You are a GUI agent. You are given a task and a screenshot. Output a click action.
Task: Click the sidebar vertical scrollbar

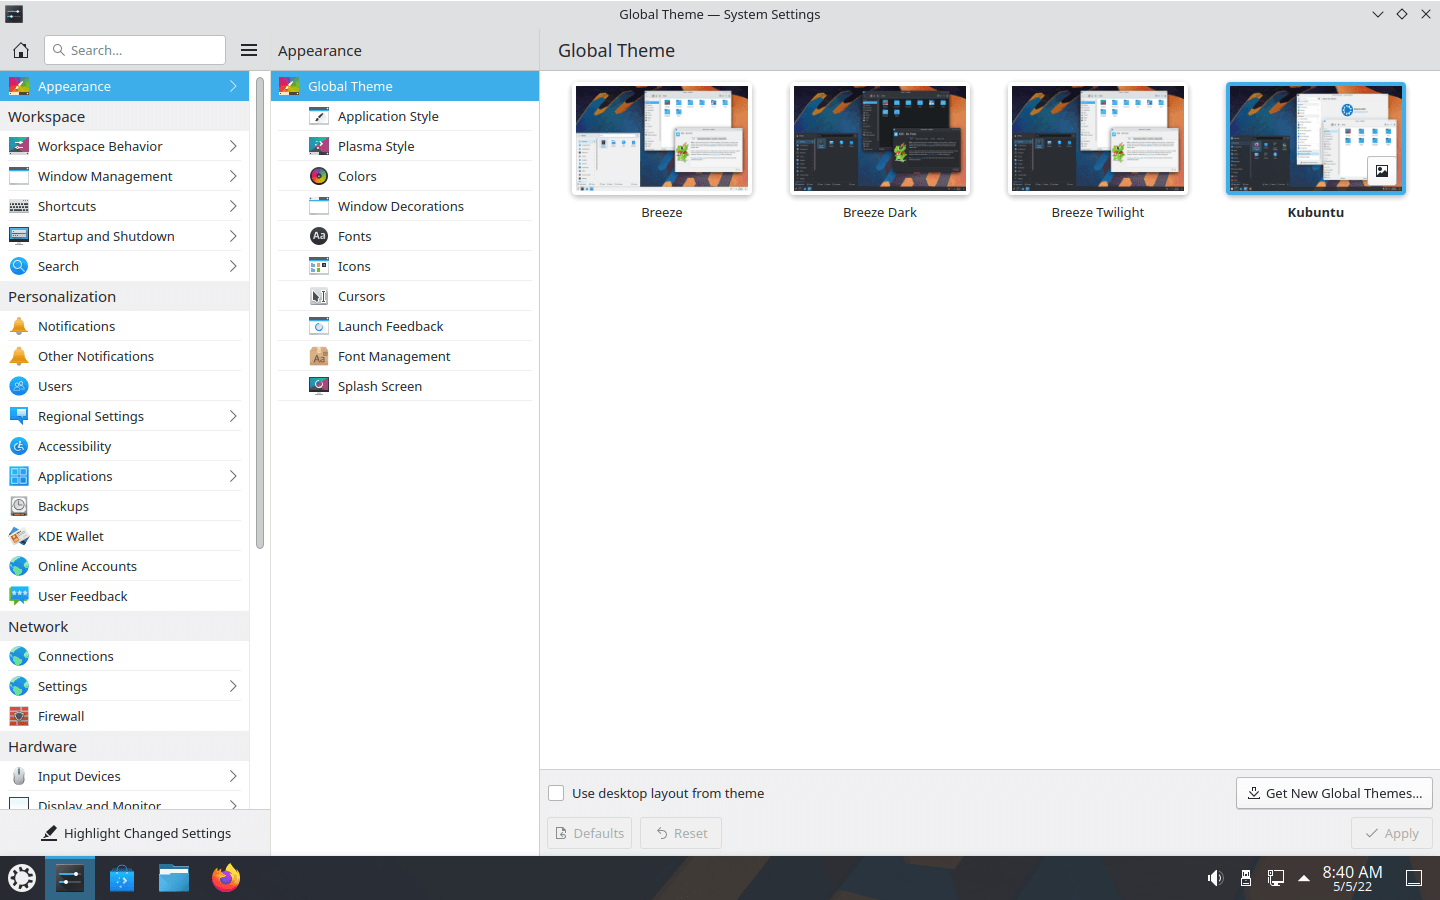coord(260,312)
